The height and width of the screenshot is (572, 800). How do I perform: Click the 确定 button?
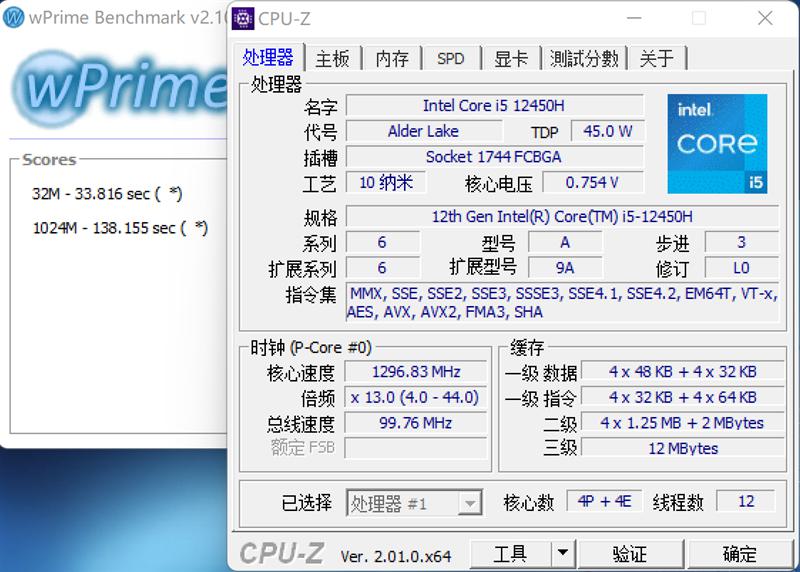pos(739,553)
